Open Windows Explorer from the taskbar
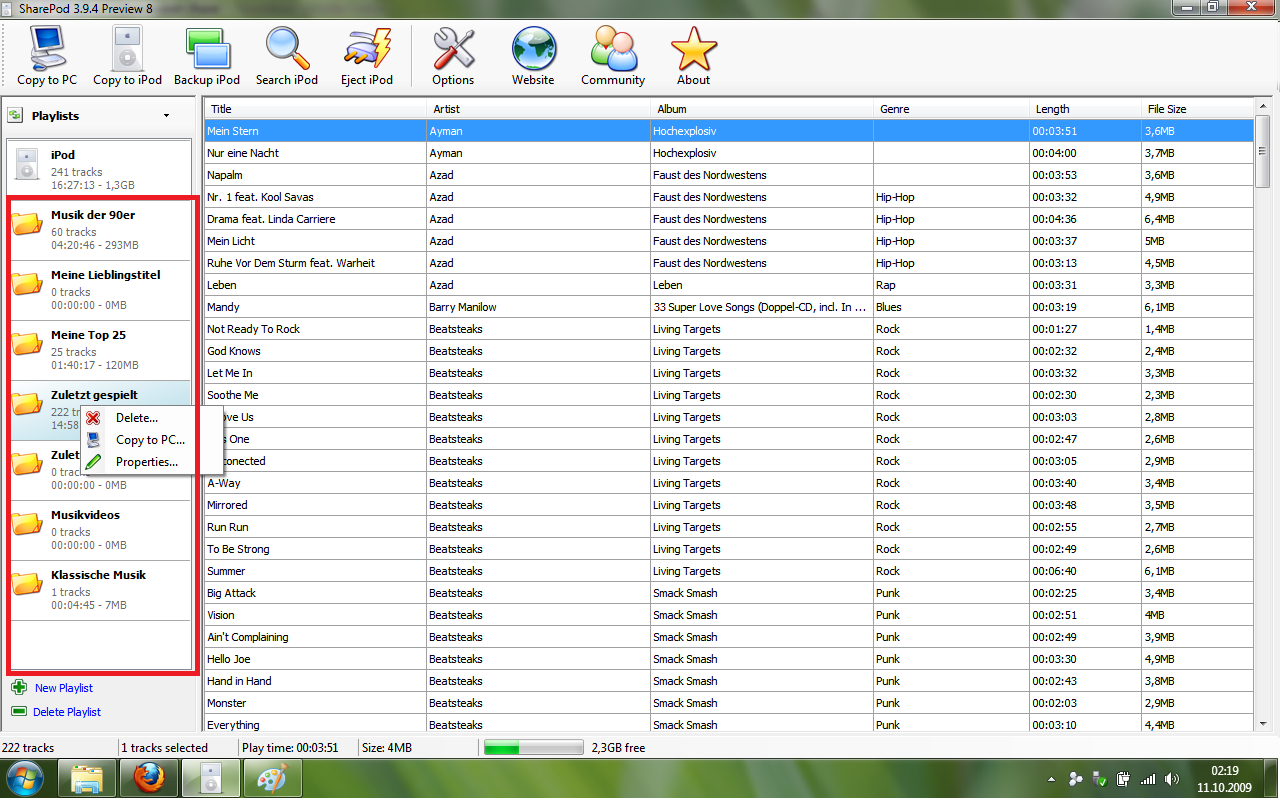Viewport: 1280px width, 800px height. pos(87,778)
